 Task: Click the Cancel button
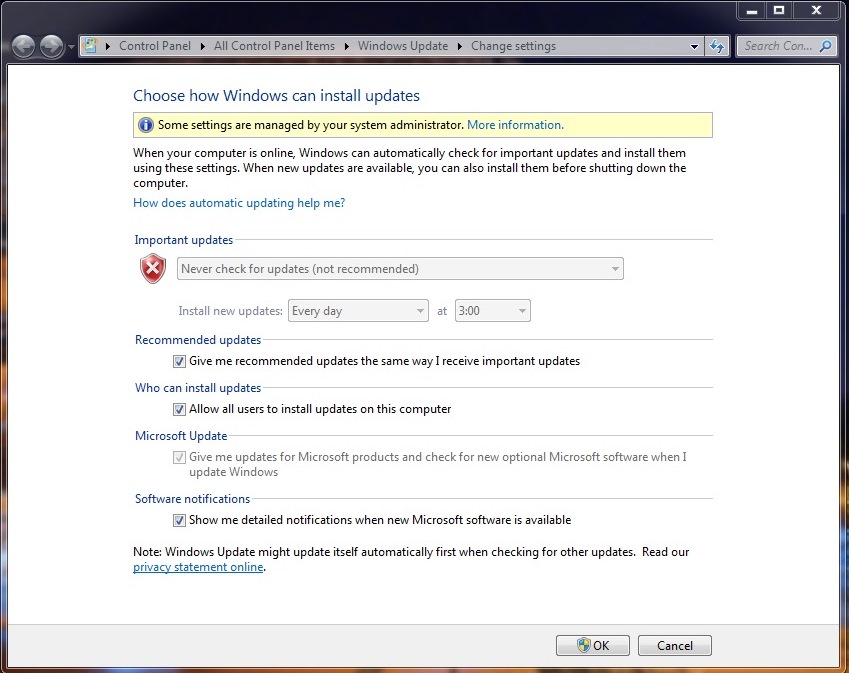(675, 645)
